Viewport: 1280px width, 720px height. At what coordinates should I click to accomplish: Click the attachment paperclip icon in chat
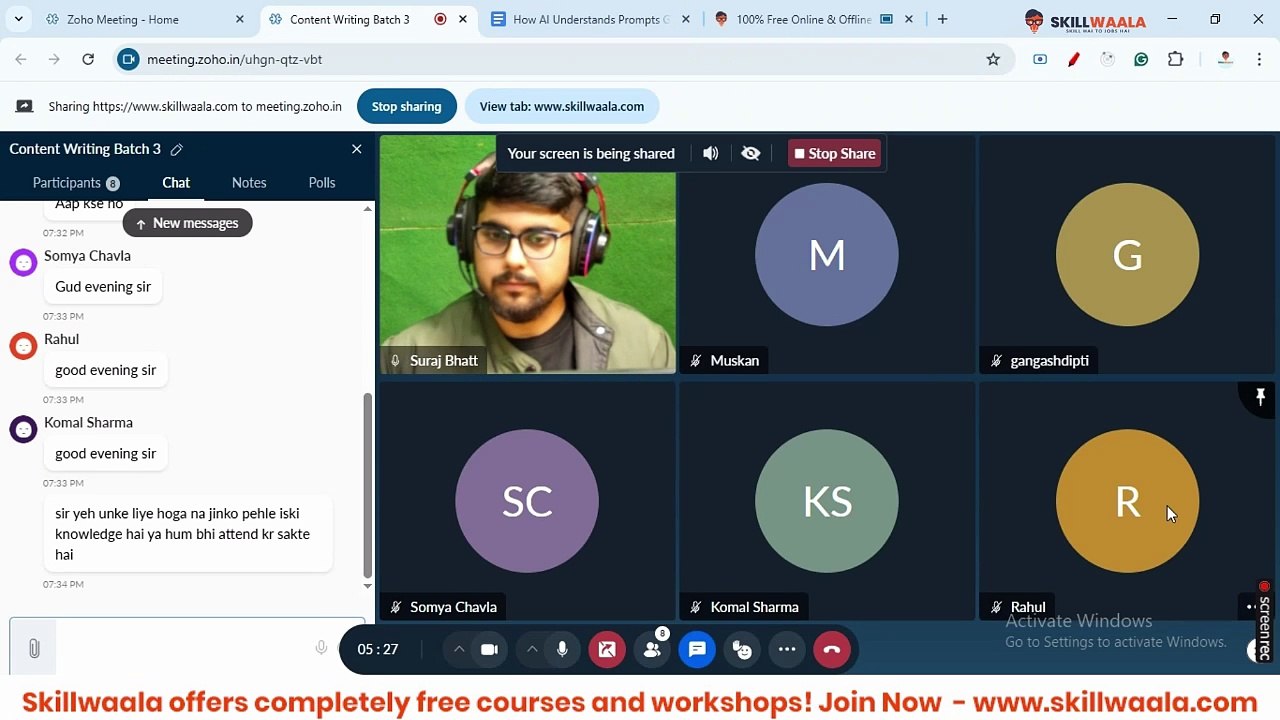coord(34,648)
